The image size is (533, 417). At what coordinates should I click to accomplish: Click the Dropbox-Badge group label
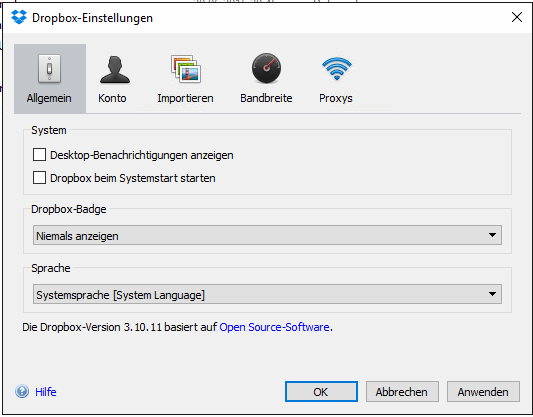tap(69, 209)
